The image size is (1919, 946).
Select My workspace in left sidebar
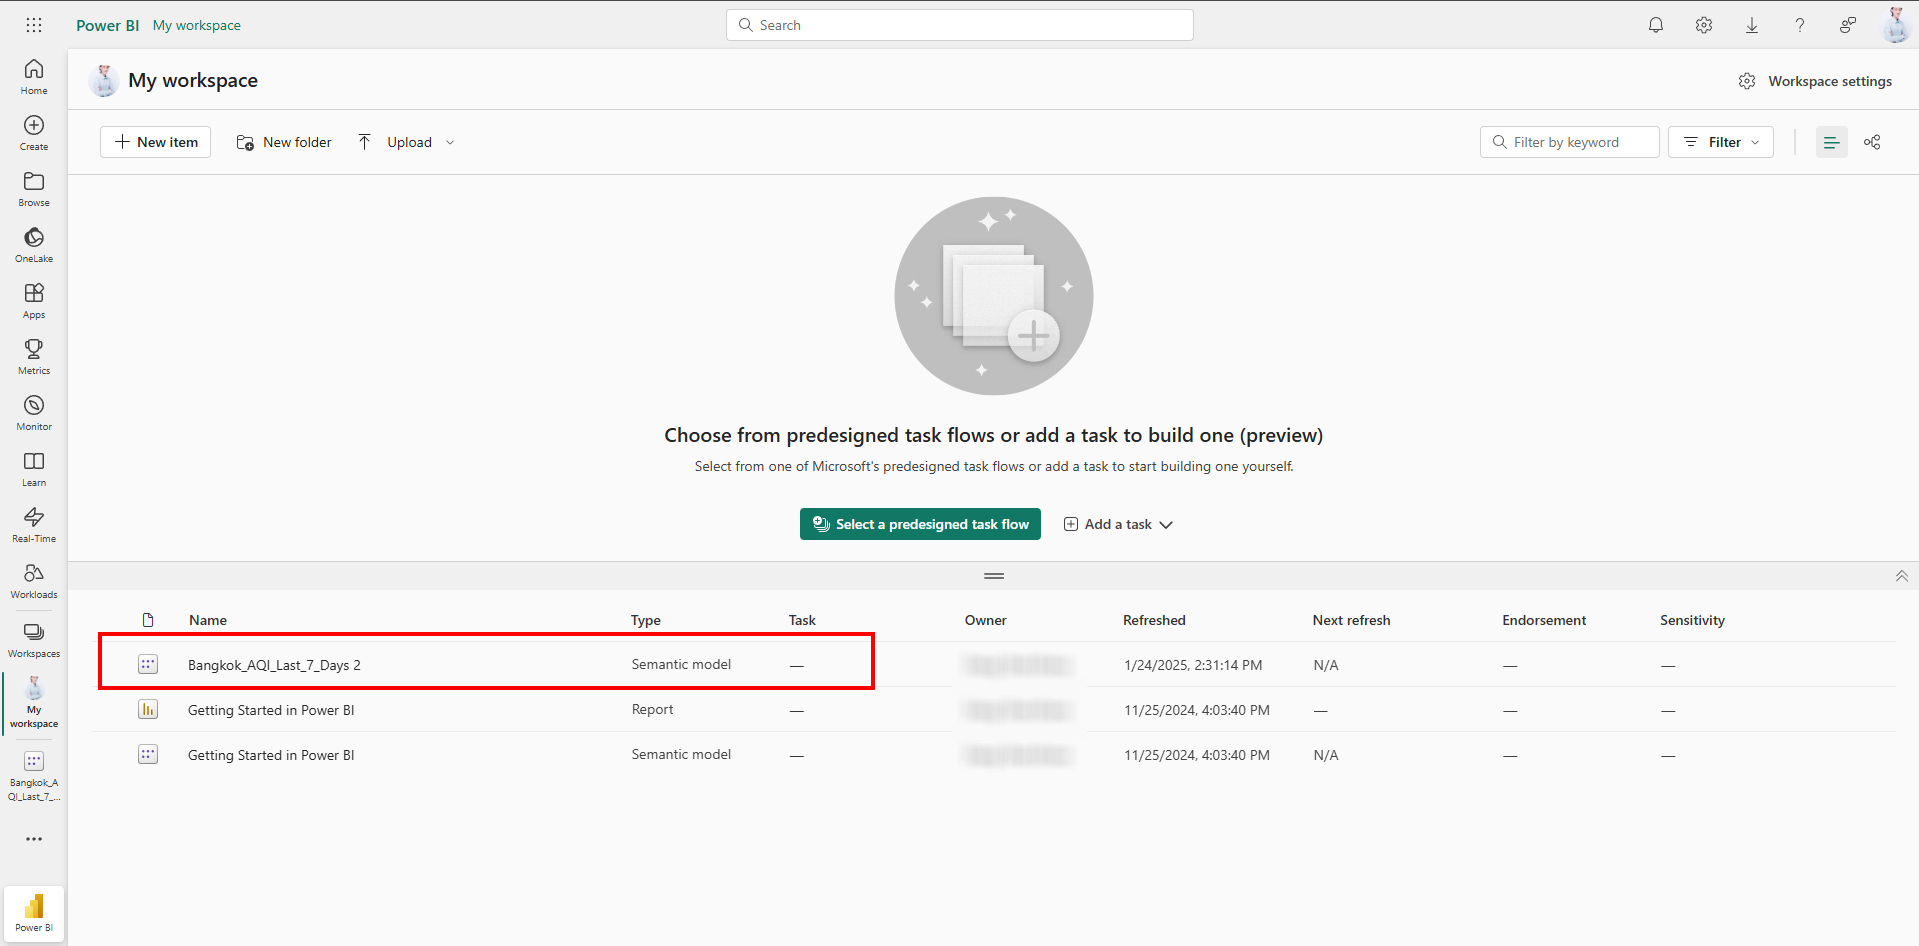[x=34, y=703]
